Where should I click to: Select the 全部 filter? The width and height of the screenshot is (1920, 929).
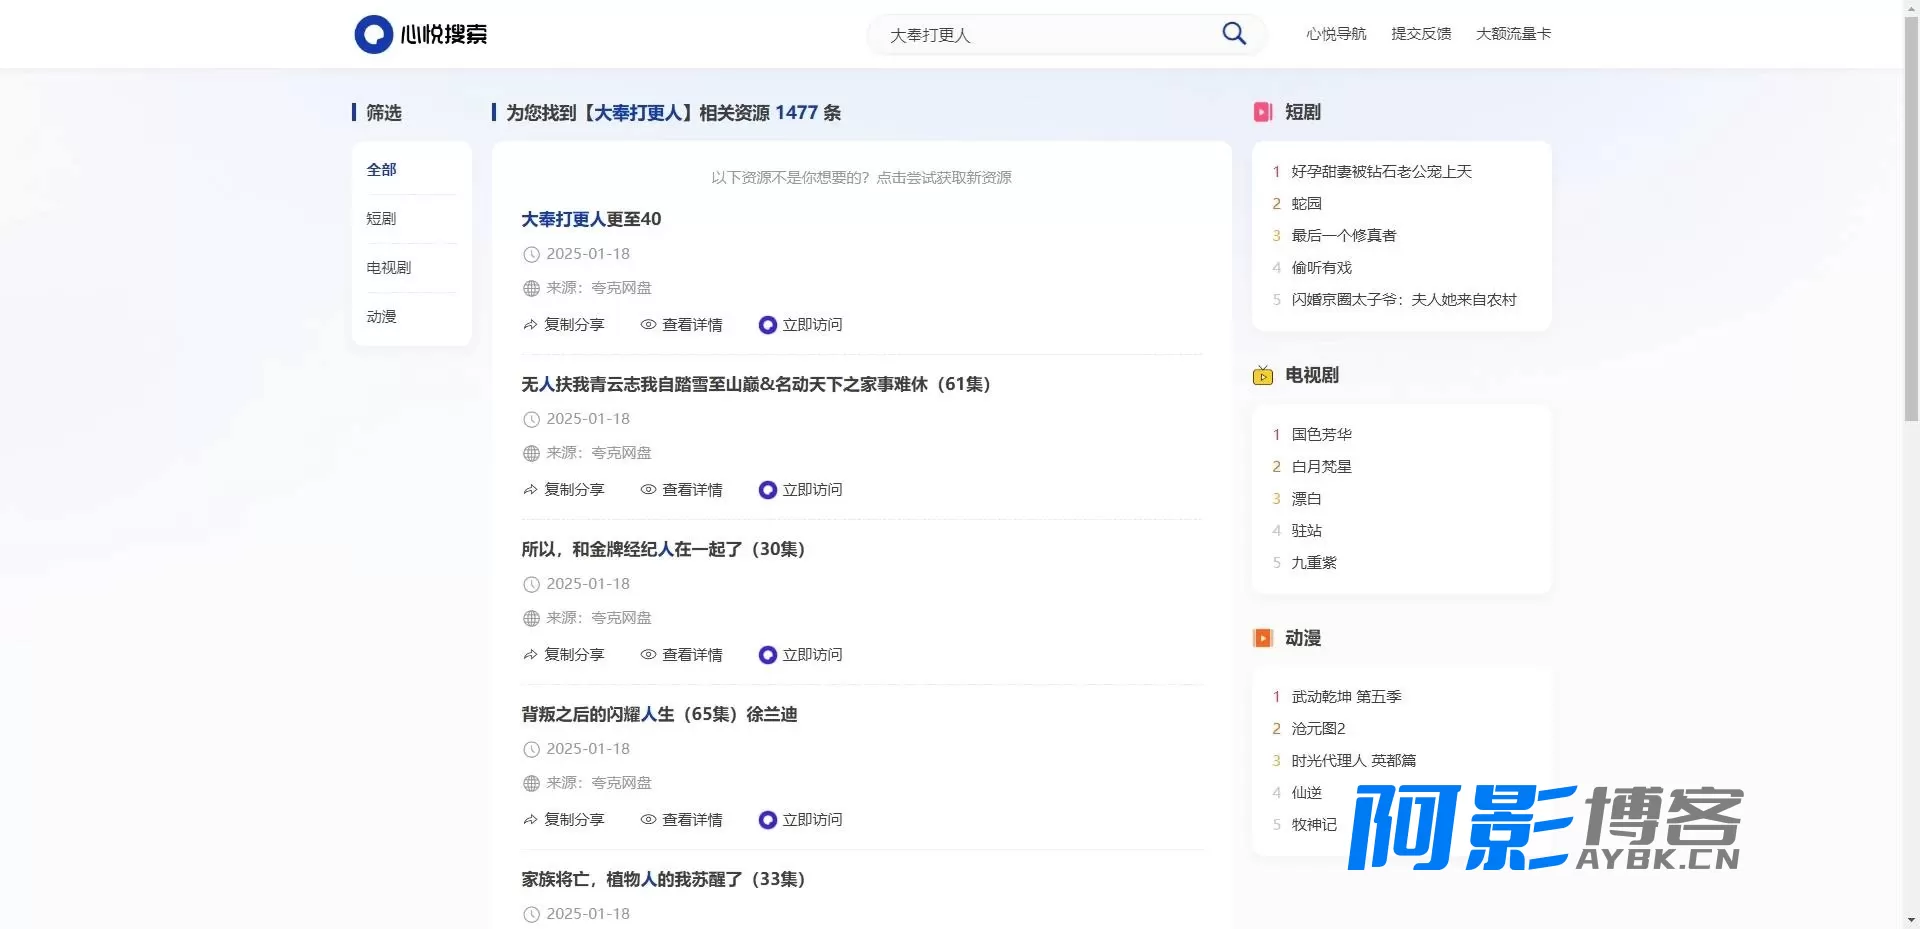coord(381,170)
